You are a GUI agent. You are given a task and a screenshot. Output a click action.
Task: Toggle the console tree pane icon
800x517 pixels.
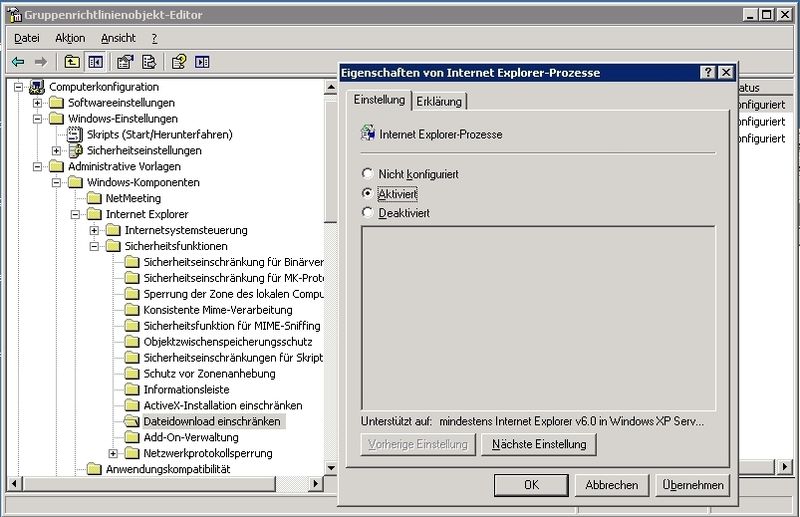[x=95, y=62]
